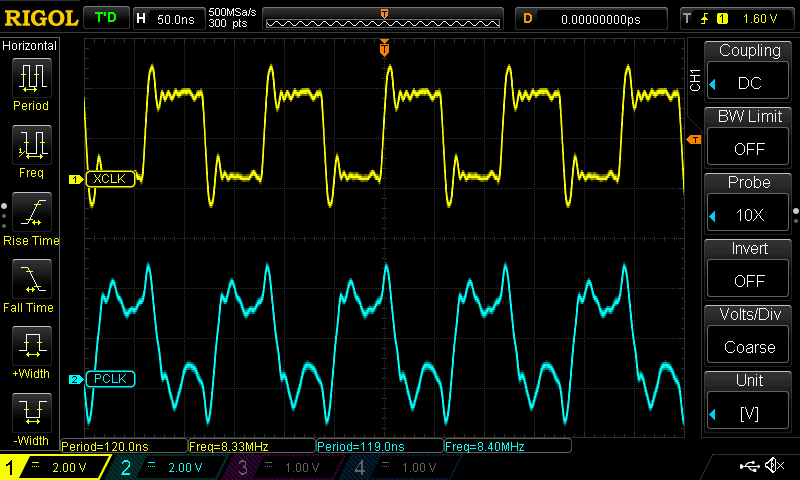Select the +Width measurement icon
This screenshot has height=480, width=800.
tap(32, 346)
